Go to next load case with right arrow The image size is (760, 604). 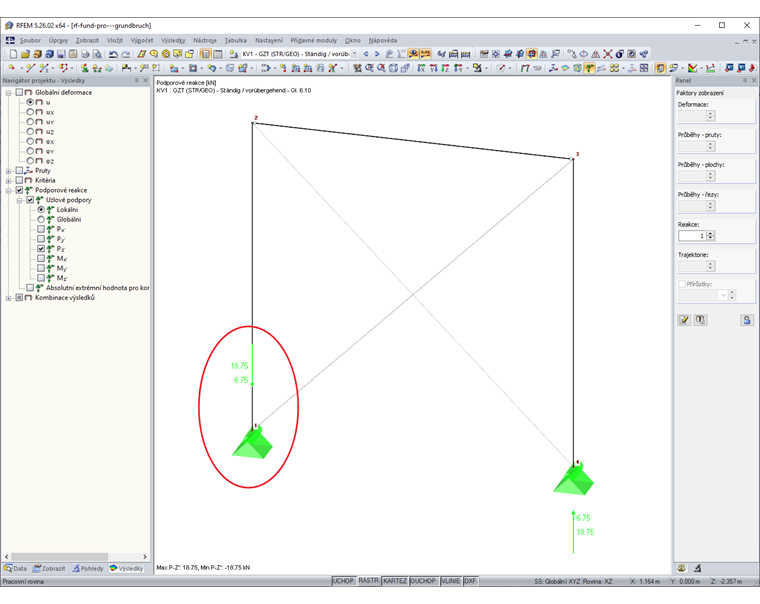(x=377, y=54)
